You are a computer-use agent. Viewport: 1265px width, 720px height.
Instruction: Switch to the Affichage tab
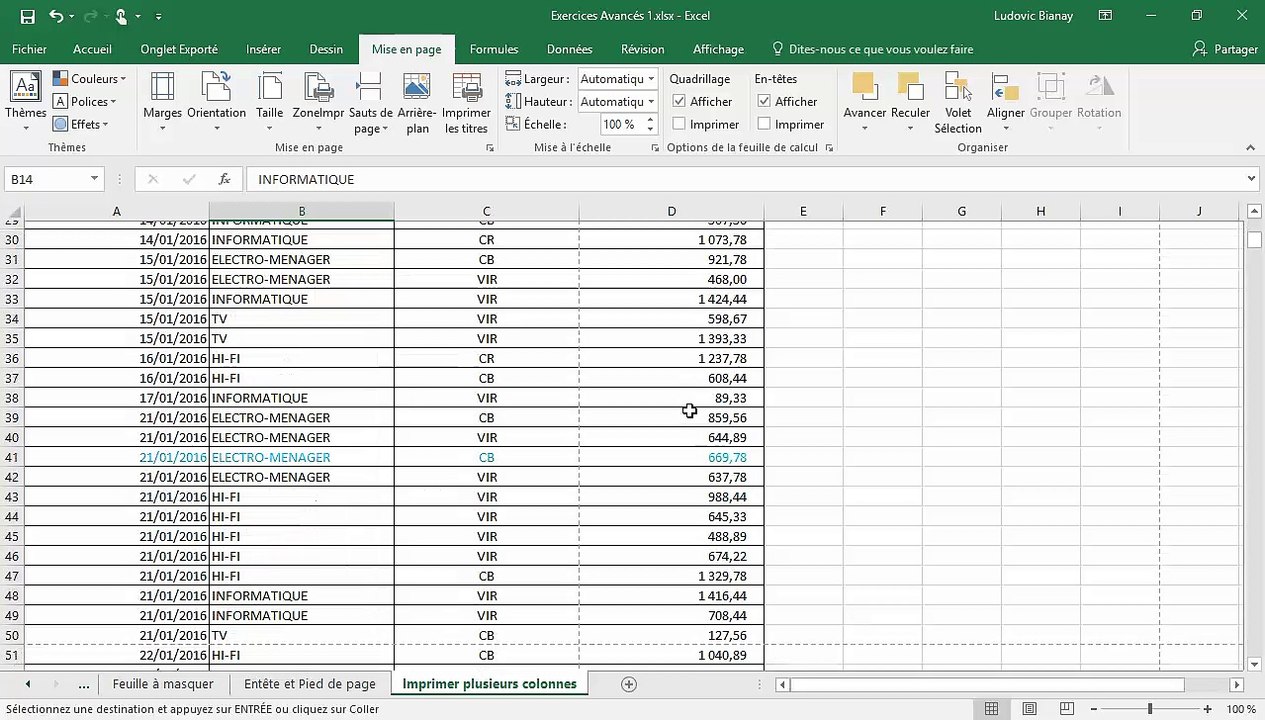tap(718, 49)
